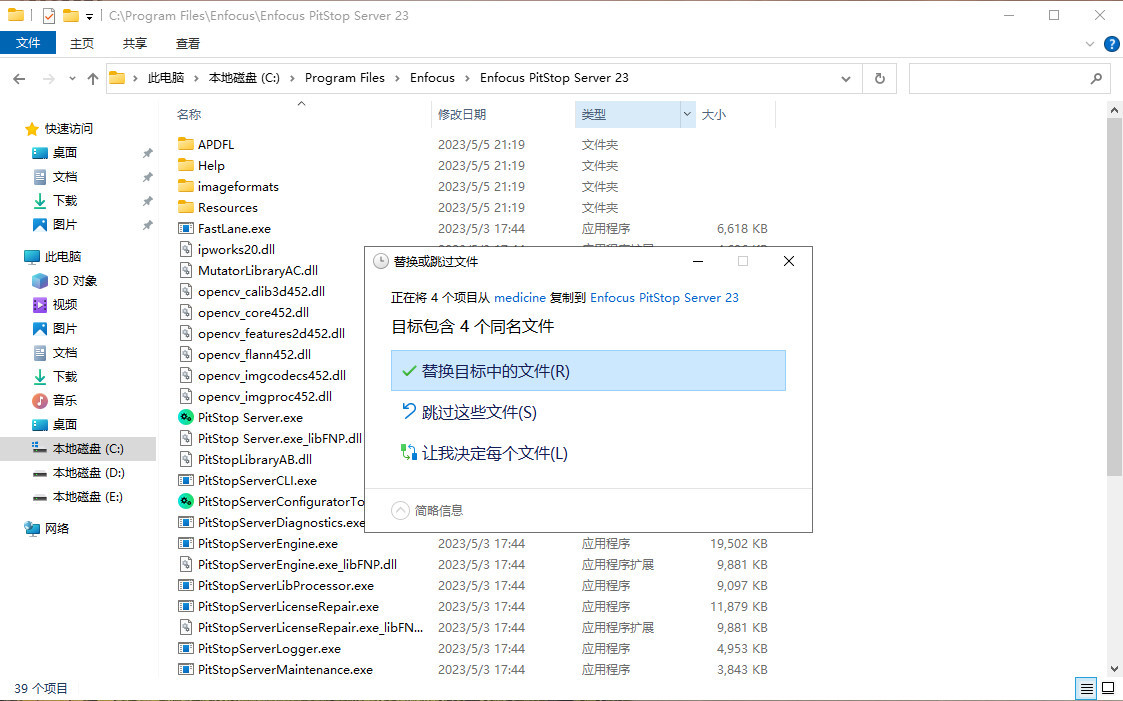Click the properties quick access toolbar icon
The height and width of the screenshot is (701, 1123).
[49, 15]
